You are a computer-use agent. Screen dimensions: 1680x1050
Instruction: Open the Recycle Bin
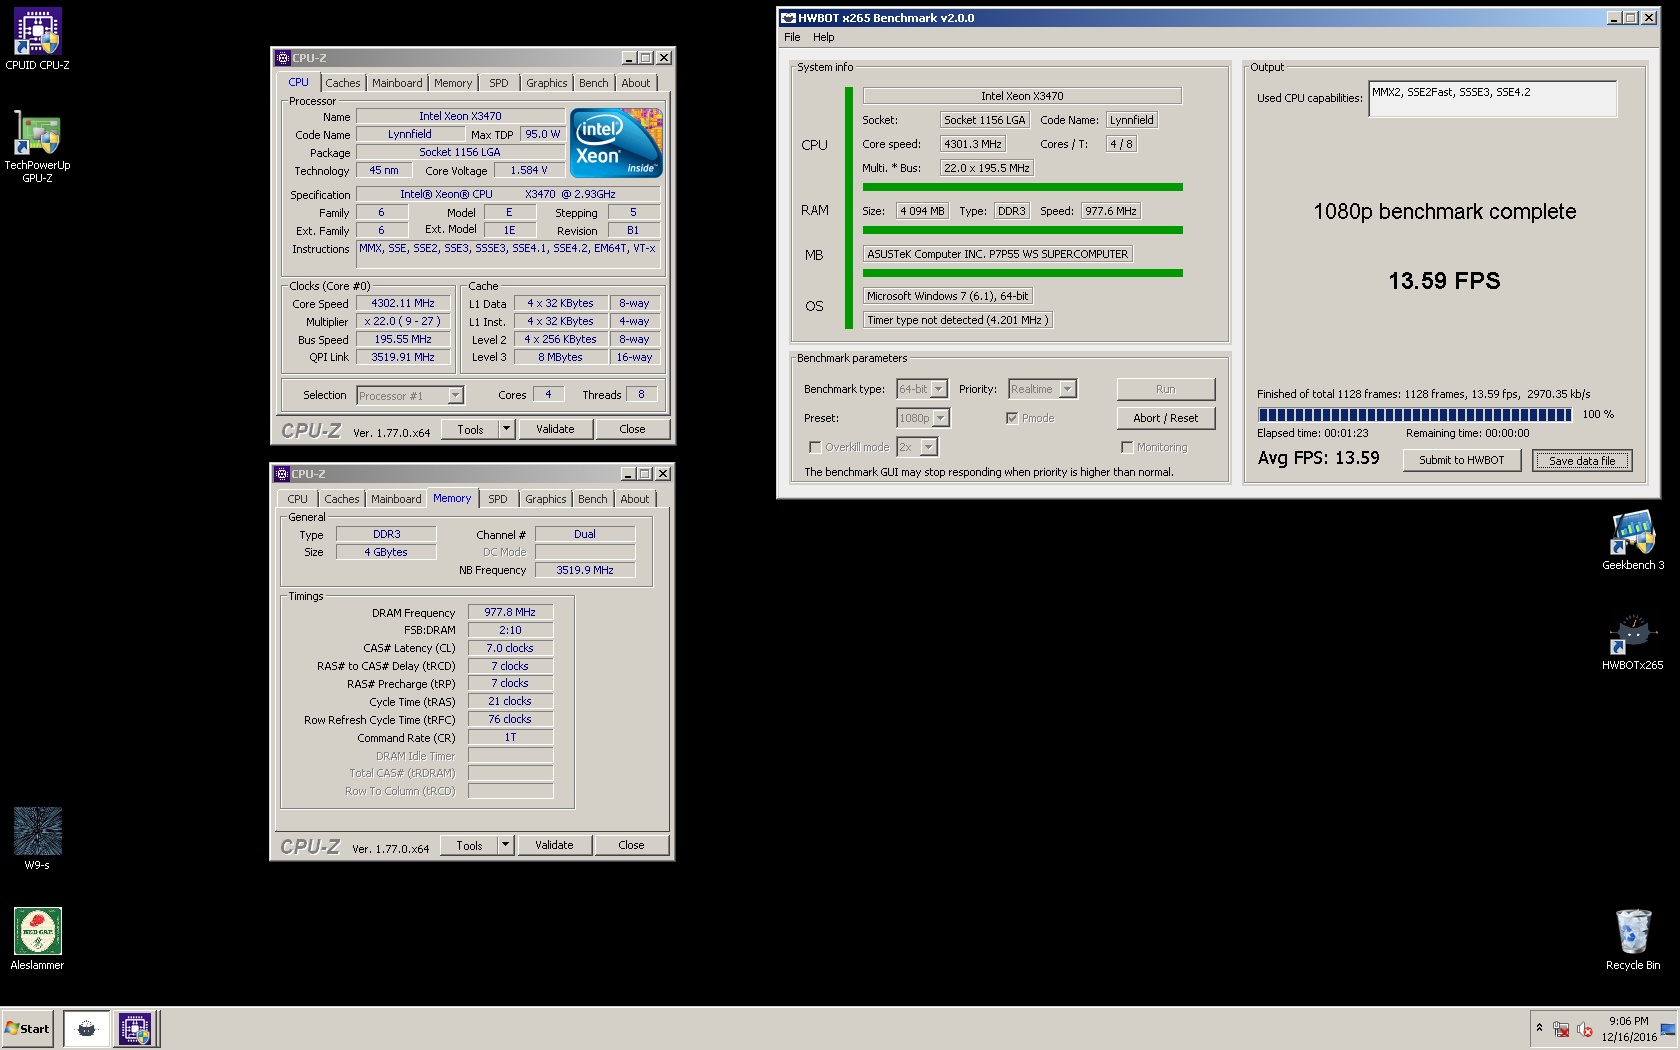pyautogui.click(x=1633, y=939)
